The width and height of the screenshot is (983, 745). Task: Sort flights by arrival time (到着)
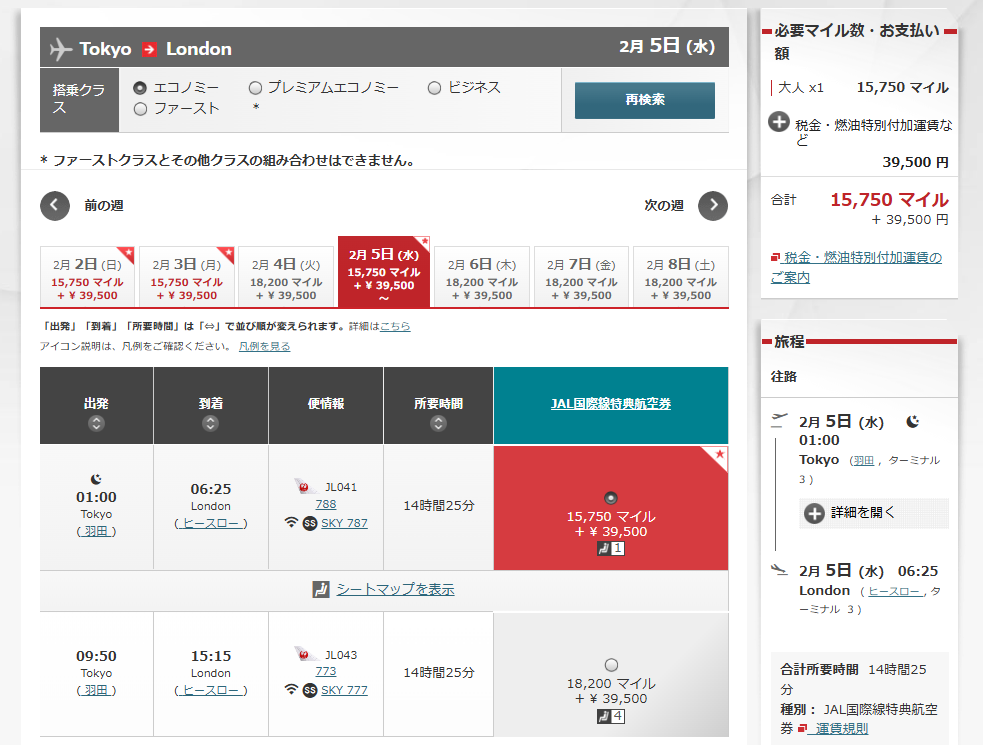pyautogui.click(x=210, y=423)
